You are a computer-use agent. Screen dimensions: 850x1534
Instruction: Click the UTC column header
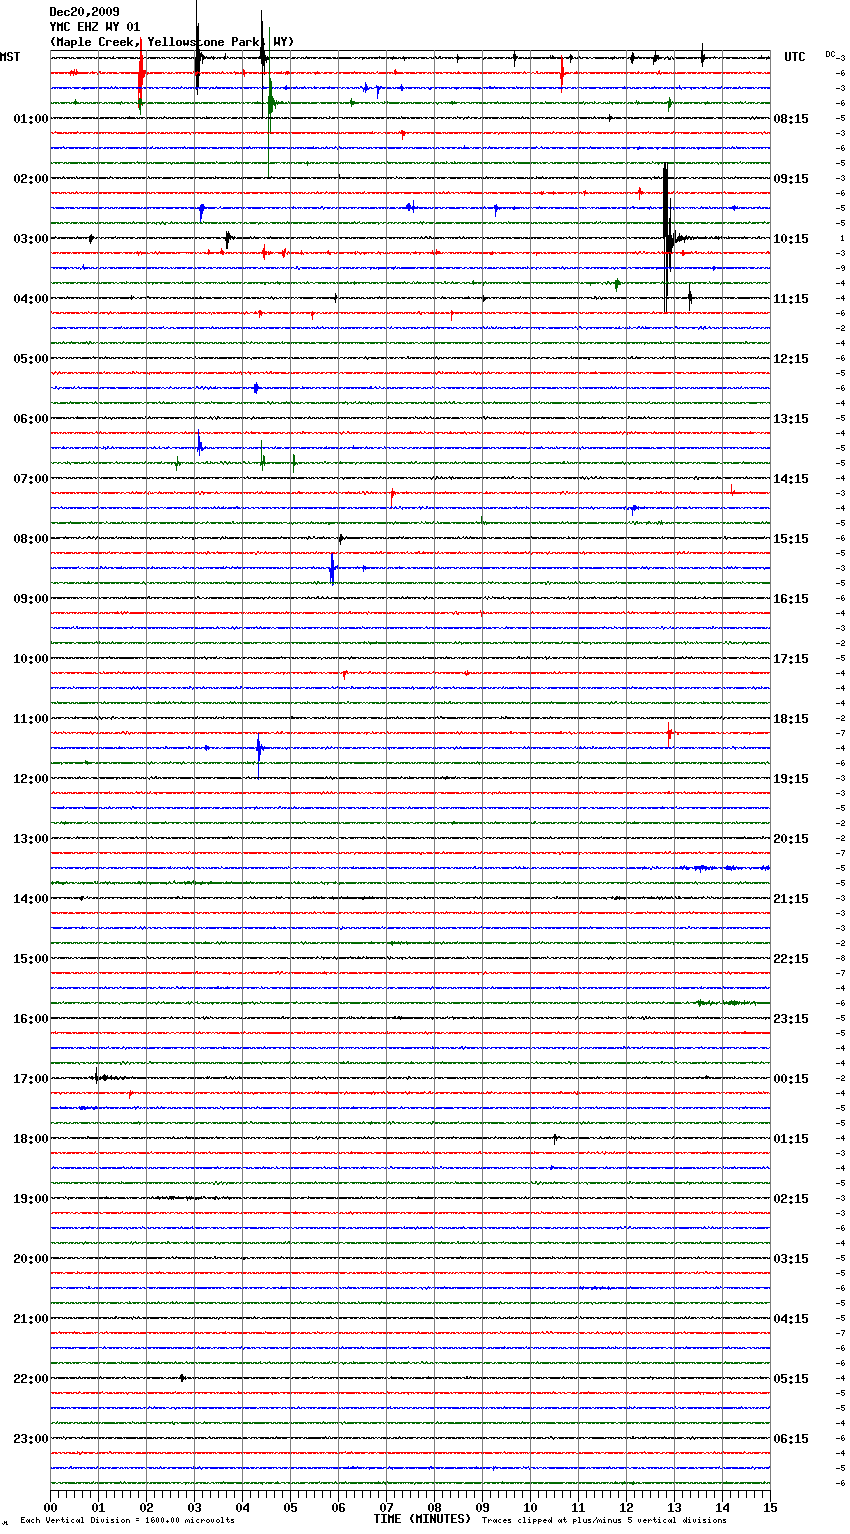(x=794, y=57)
